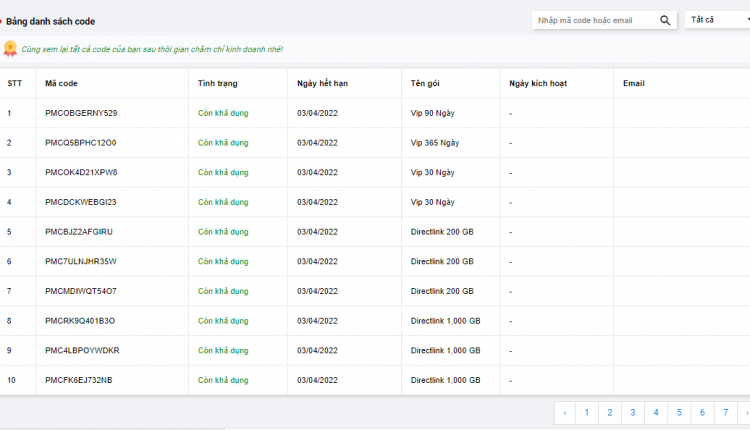Image resolution: width=750 pixels, height=430 pixels.
Task: Click Còn khả dụng status in row 1
Action: coord(223,113)
